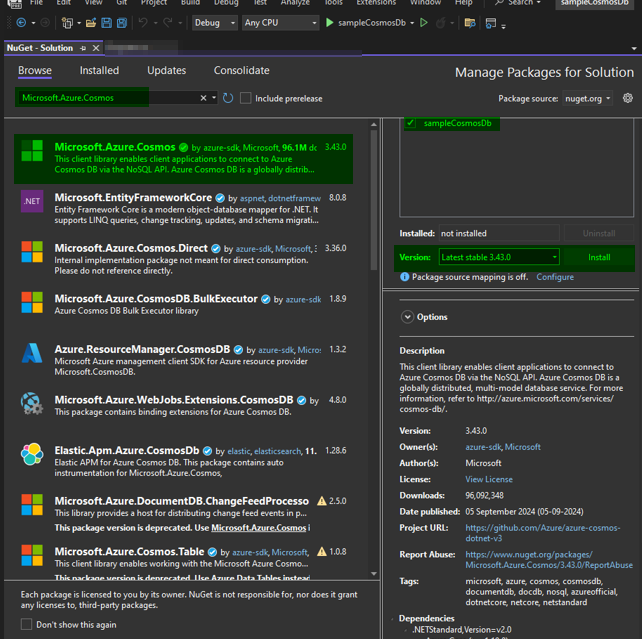This screenshot has width=642, height=639.
Task: Click the Microsoft.Azure.Cosmos green package icon
Action: [x=32, y=151]
